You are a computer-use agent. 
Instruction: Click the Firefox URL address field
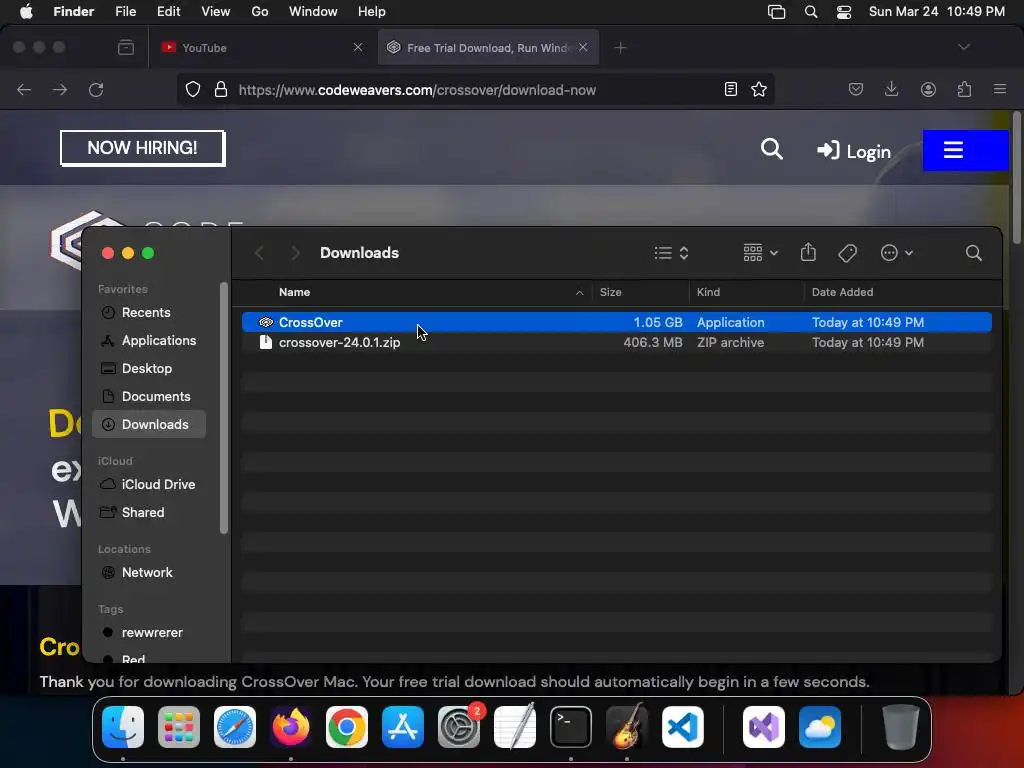tap(477, 90)
